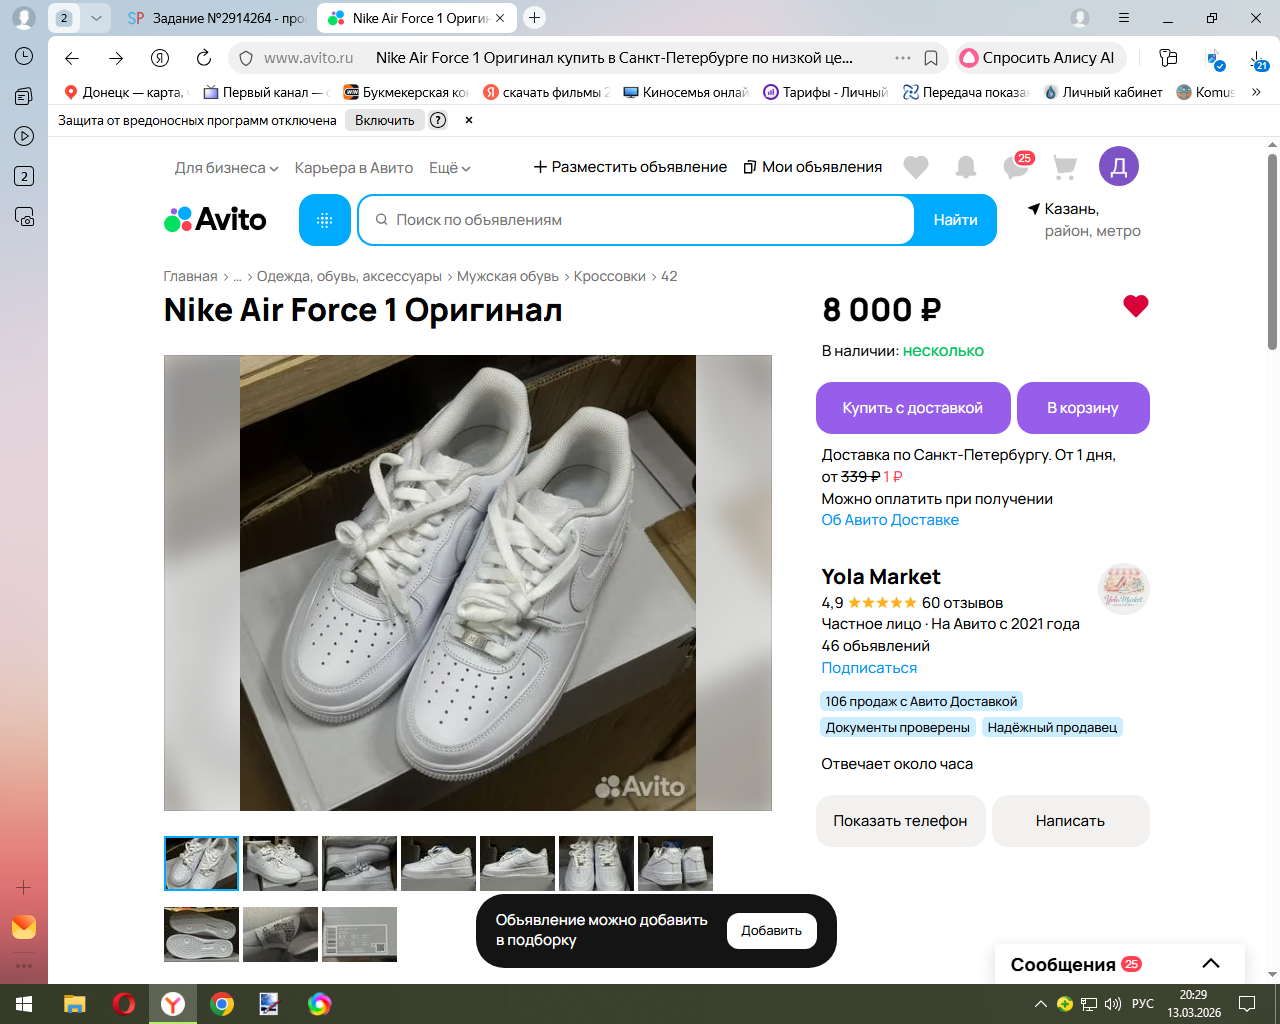Switch keyboard language РУС indicator
Screen dimensions: 1280x1024
point(1142,1004)
